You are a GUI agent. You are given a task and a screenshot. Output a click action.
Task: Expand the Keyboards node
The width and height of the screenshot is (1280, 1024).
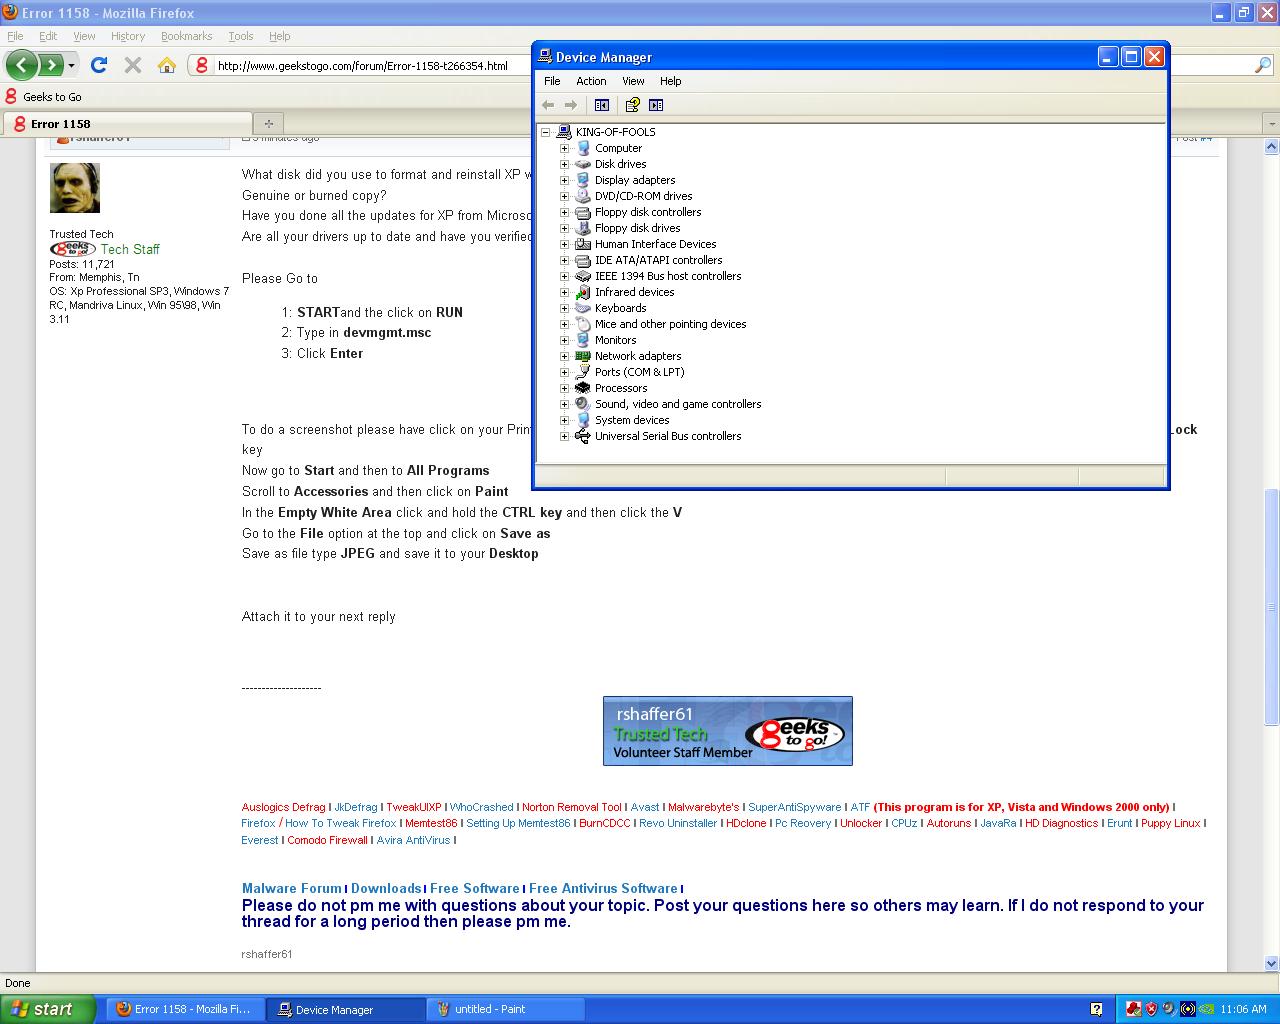coord(565,308)
